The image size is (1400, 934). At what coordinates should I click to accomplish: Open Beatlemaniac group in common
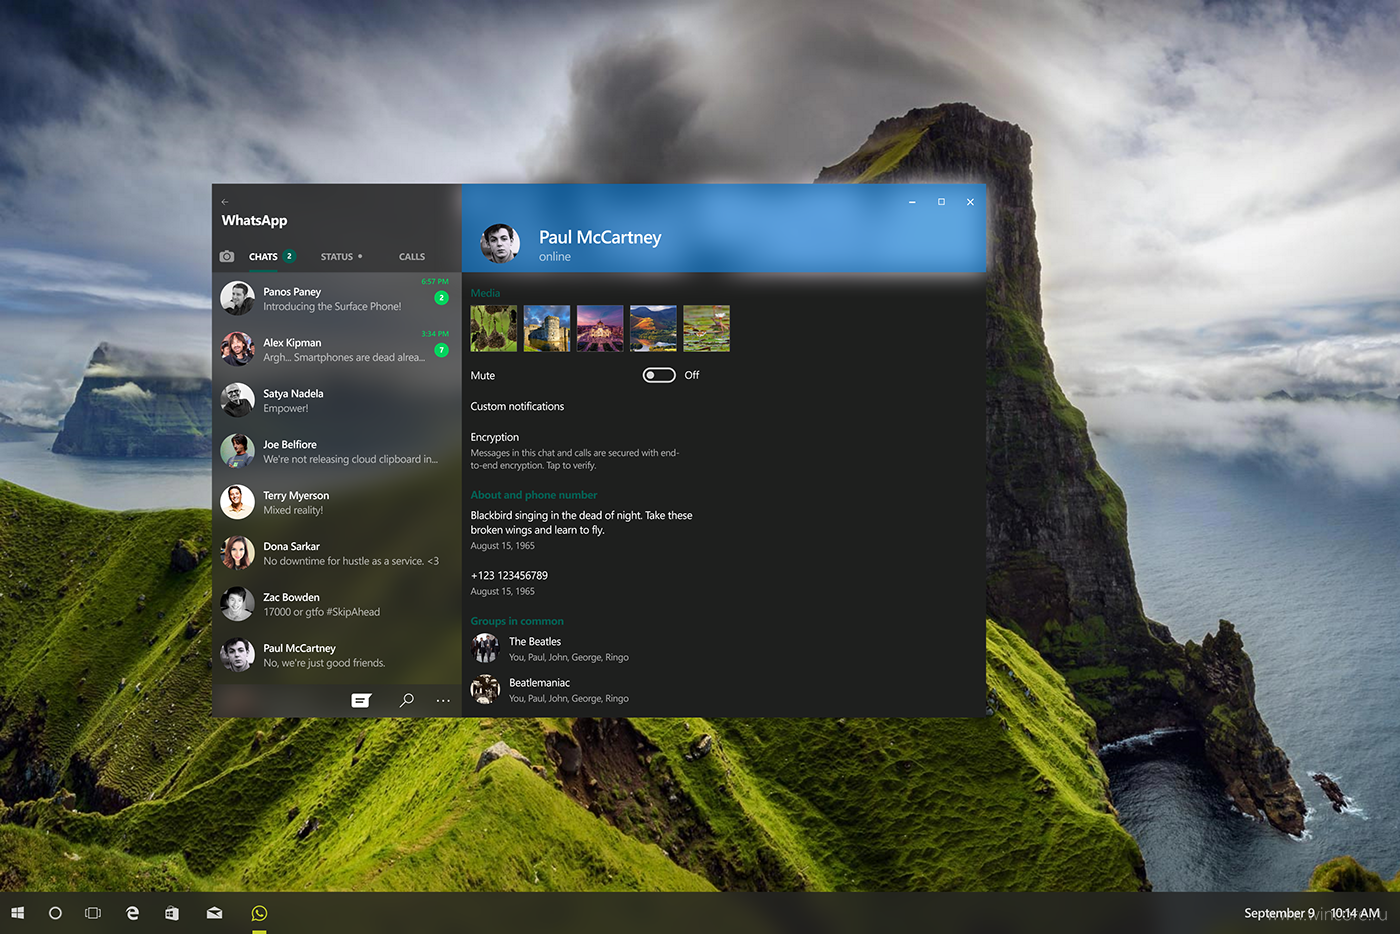point(550,689)
